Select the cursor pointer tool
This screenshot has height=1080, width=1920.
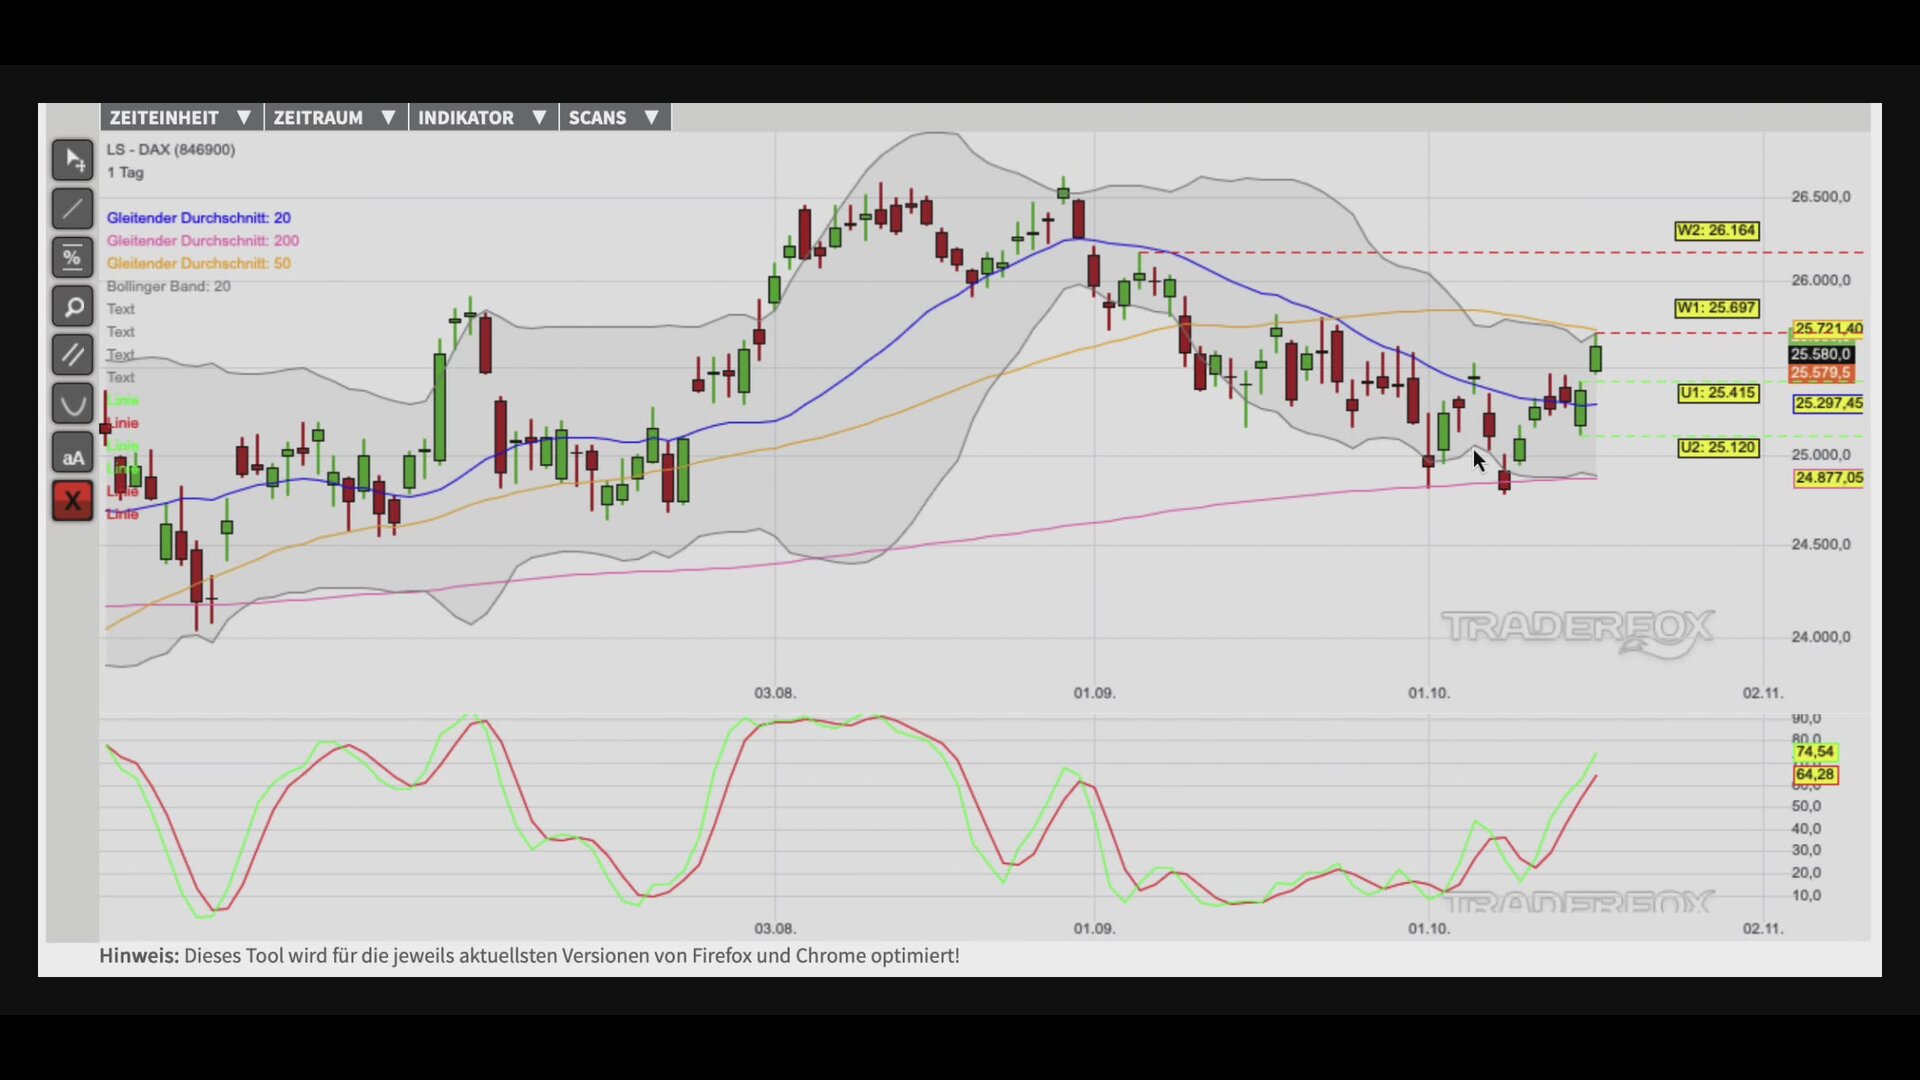73,160
